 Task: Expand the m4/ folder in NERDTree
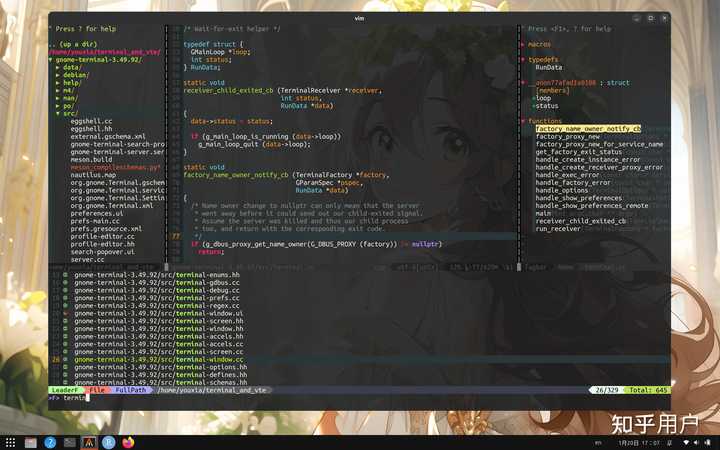click(58, 90)
